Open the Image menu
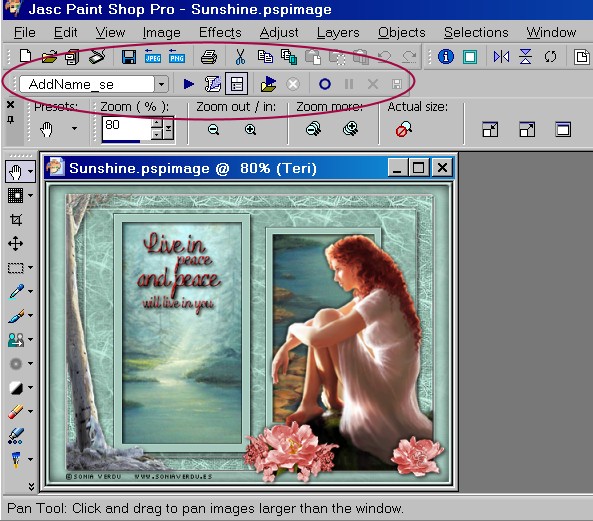The image size is (593, 521). coord(161,33)
